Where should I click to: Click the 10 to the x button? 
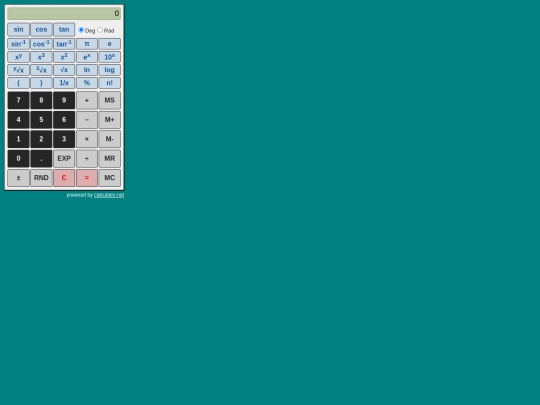tap(110, 57)
